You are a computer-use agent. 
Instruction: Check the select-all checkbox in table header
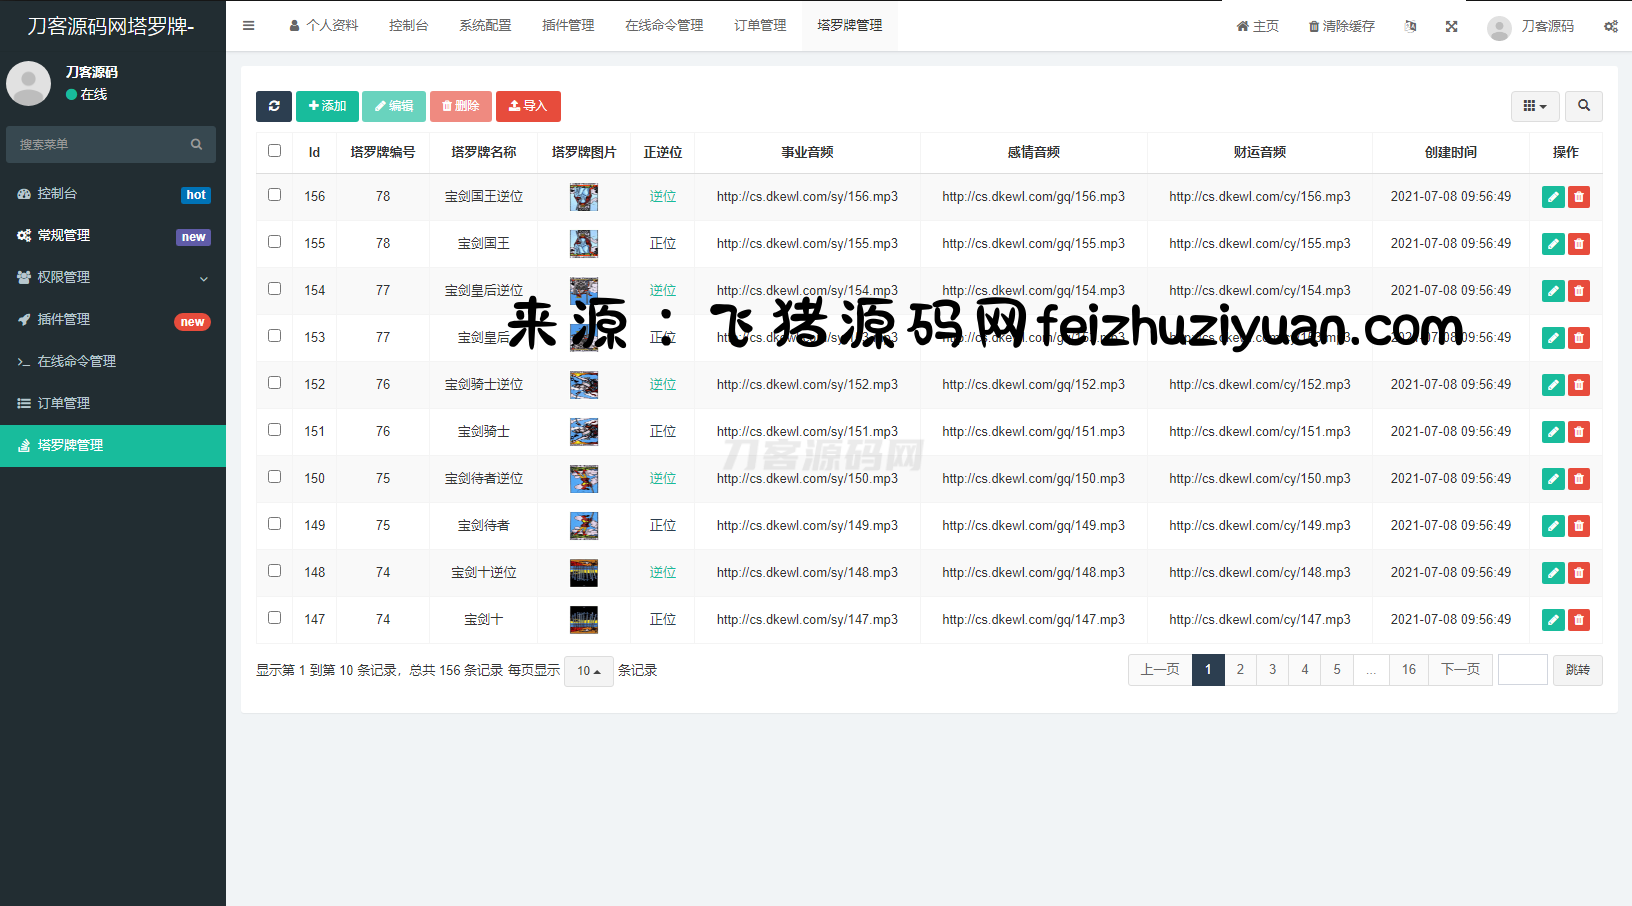274,151
